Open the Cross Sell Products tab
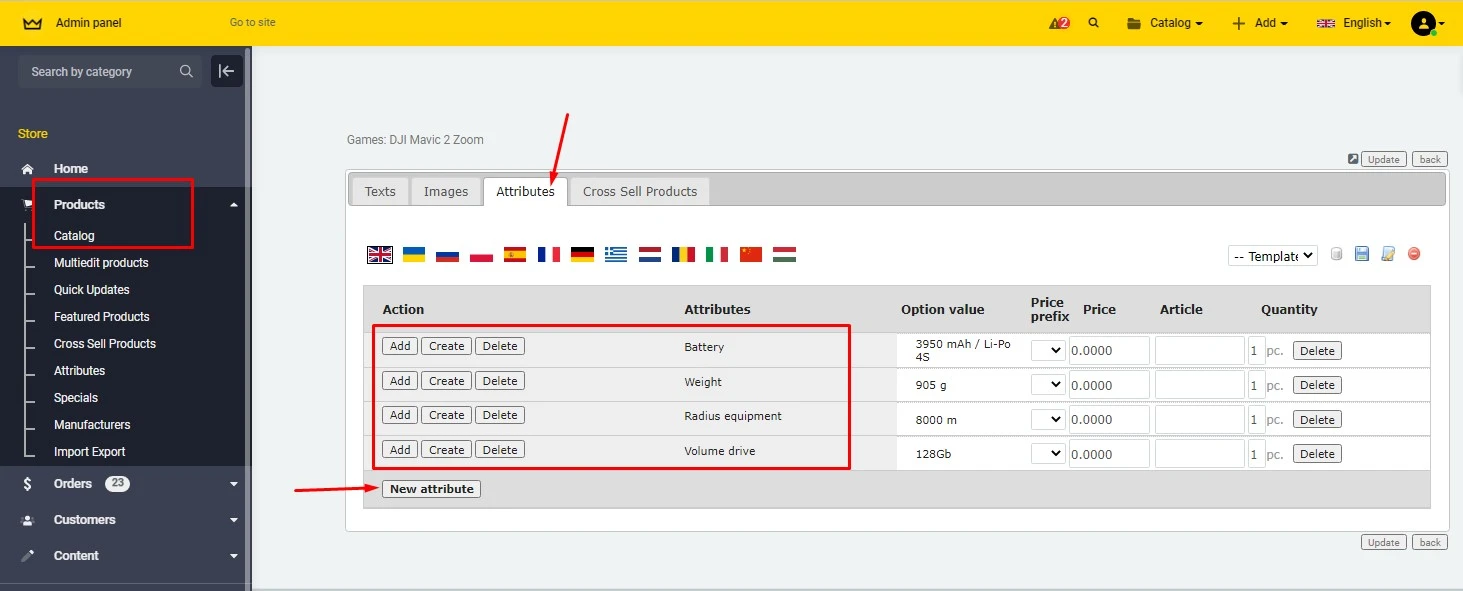This screenshot has height=591, width=1463. tap(639, 191)
